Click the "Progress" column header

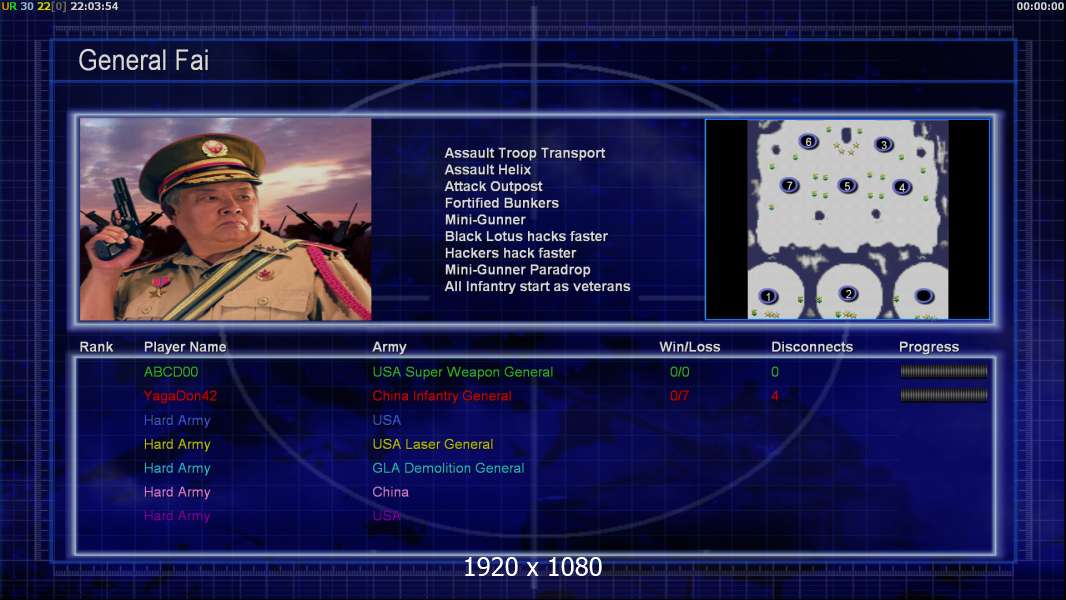tap(929, 347)
